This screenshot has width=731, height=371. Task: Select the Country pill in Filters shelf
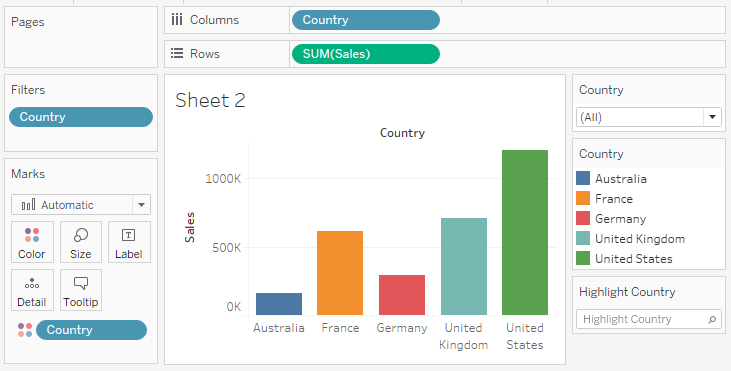click(x=81, y=117)
